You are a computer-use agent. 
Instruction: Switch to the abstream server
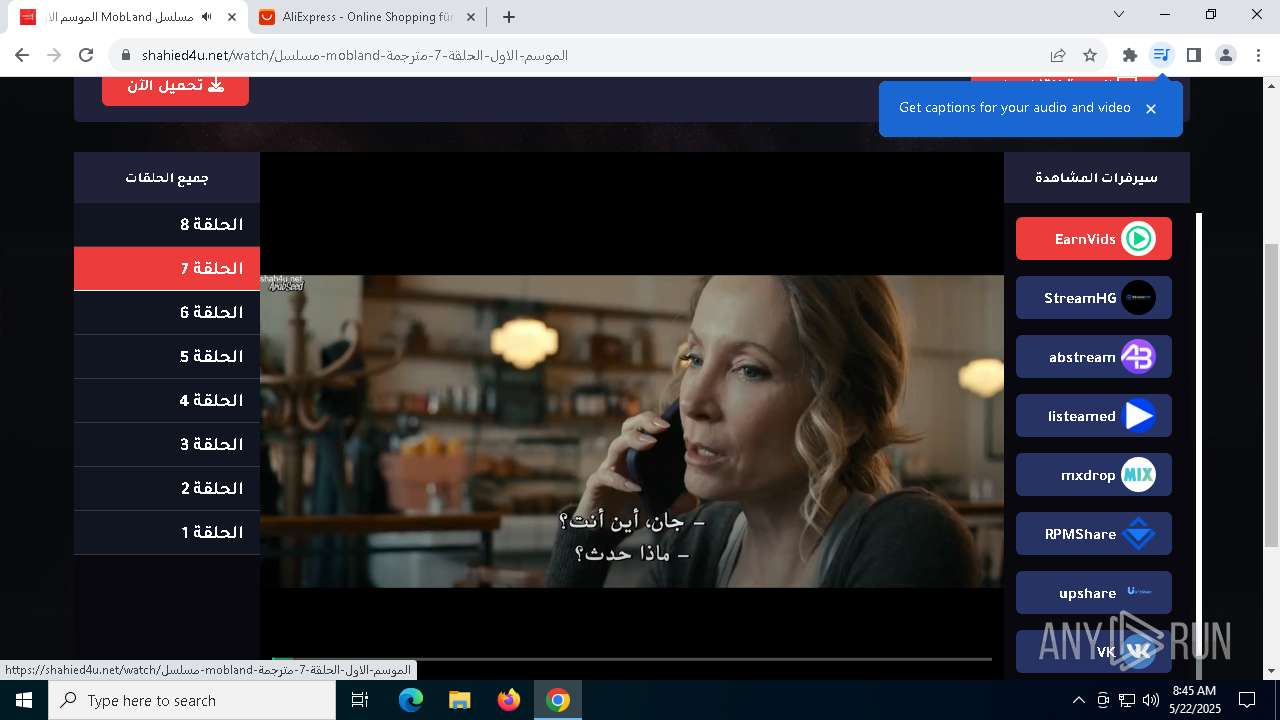[1093, 357]
